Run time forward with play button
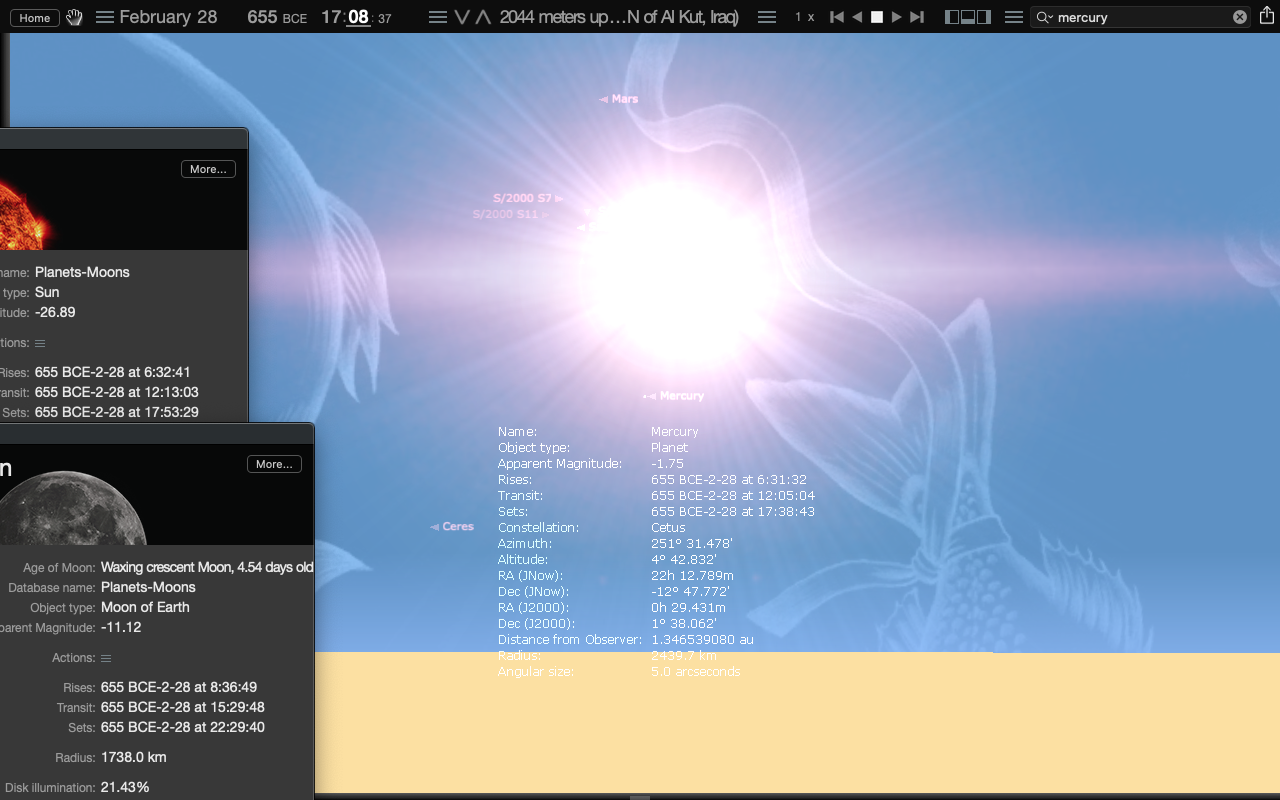 (x=896, y=17)
